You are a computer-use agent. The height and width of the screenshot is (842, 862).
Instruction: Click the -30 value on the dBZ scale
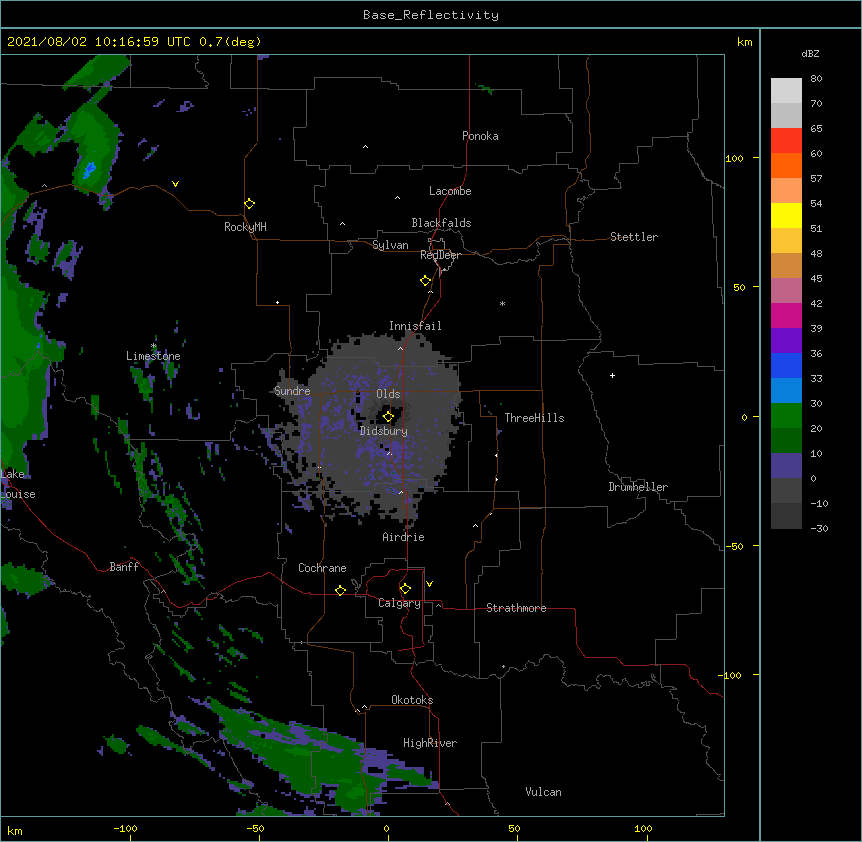(x=819, y=528)
